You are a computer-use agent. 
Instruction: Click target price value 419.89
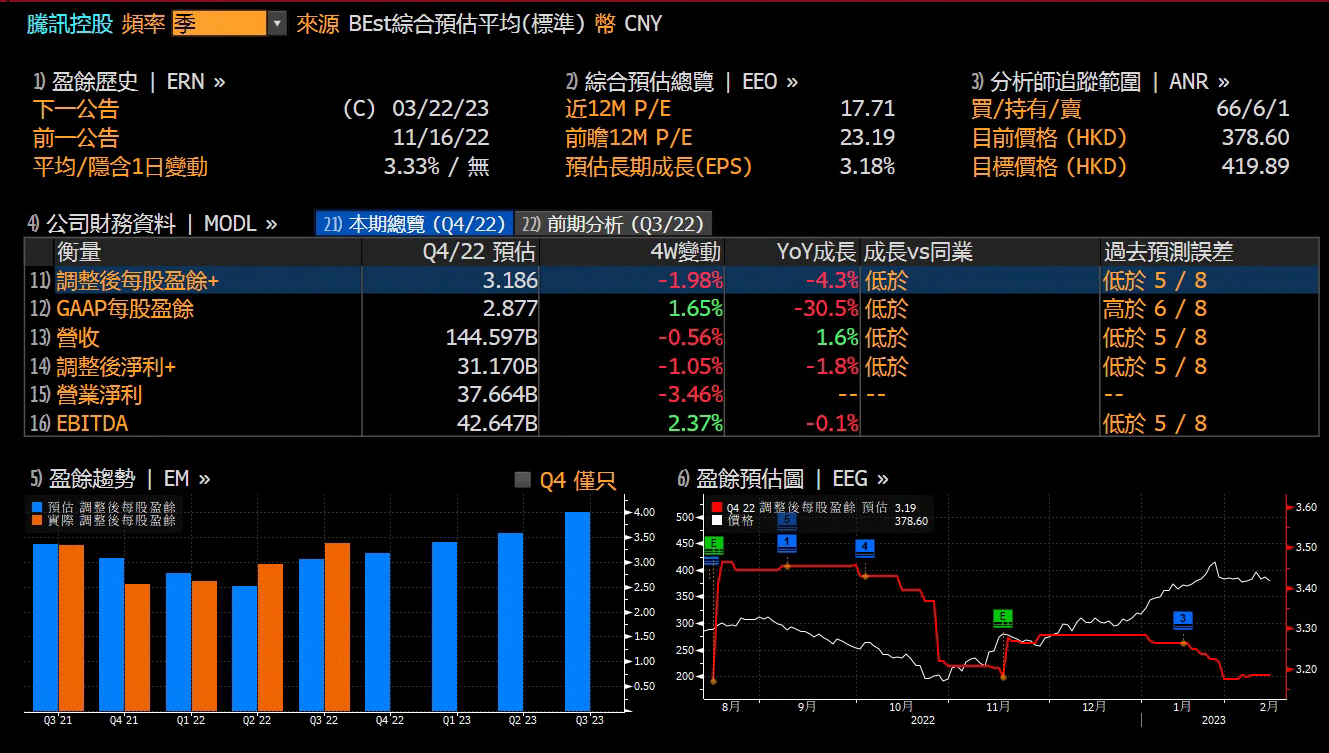tap(1255, 166)
